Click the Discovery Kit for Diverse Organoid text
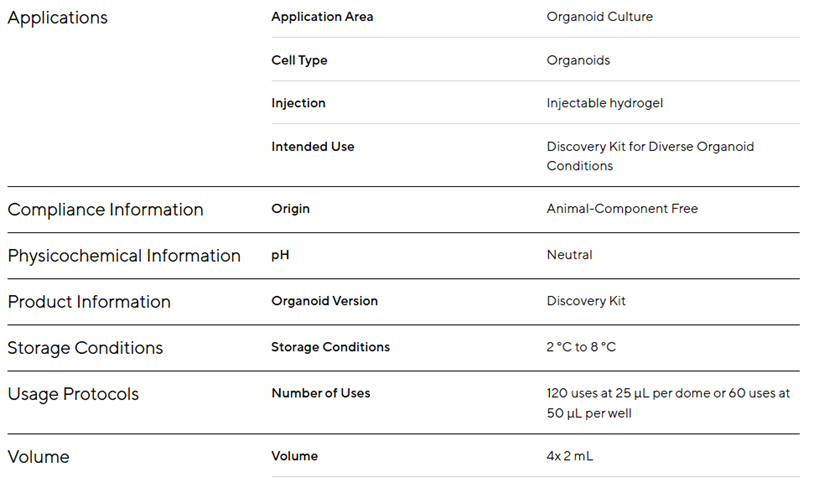819x488 pixels. click(650, 147)
